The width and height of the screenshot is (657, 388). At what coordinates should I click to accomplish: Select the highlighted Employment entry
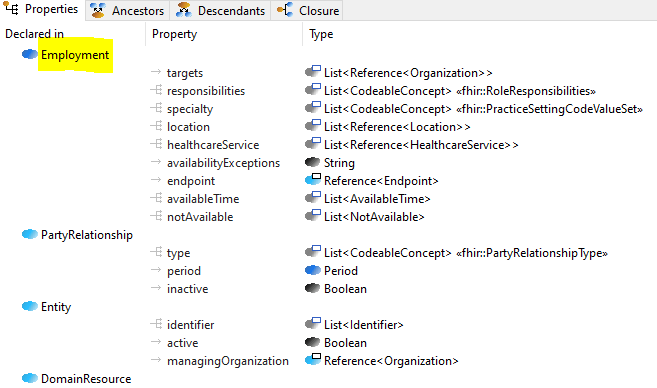(75, 55)
